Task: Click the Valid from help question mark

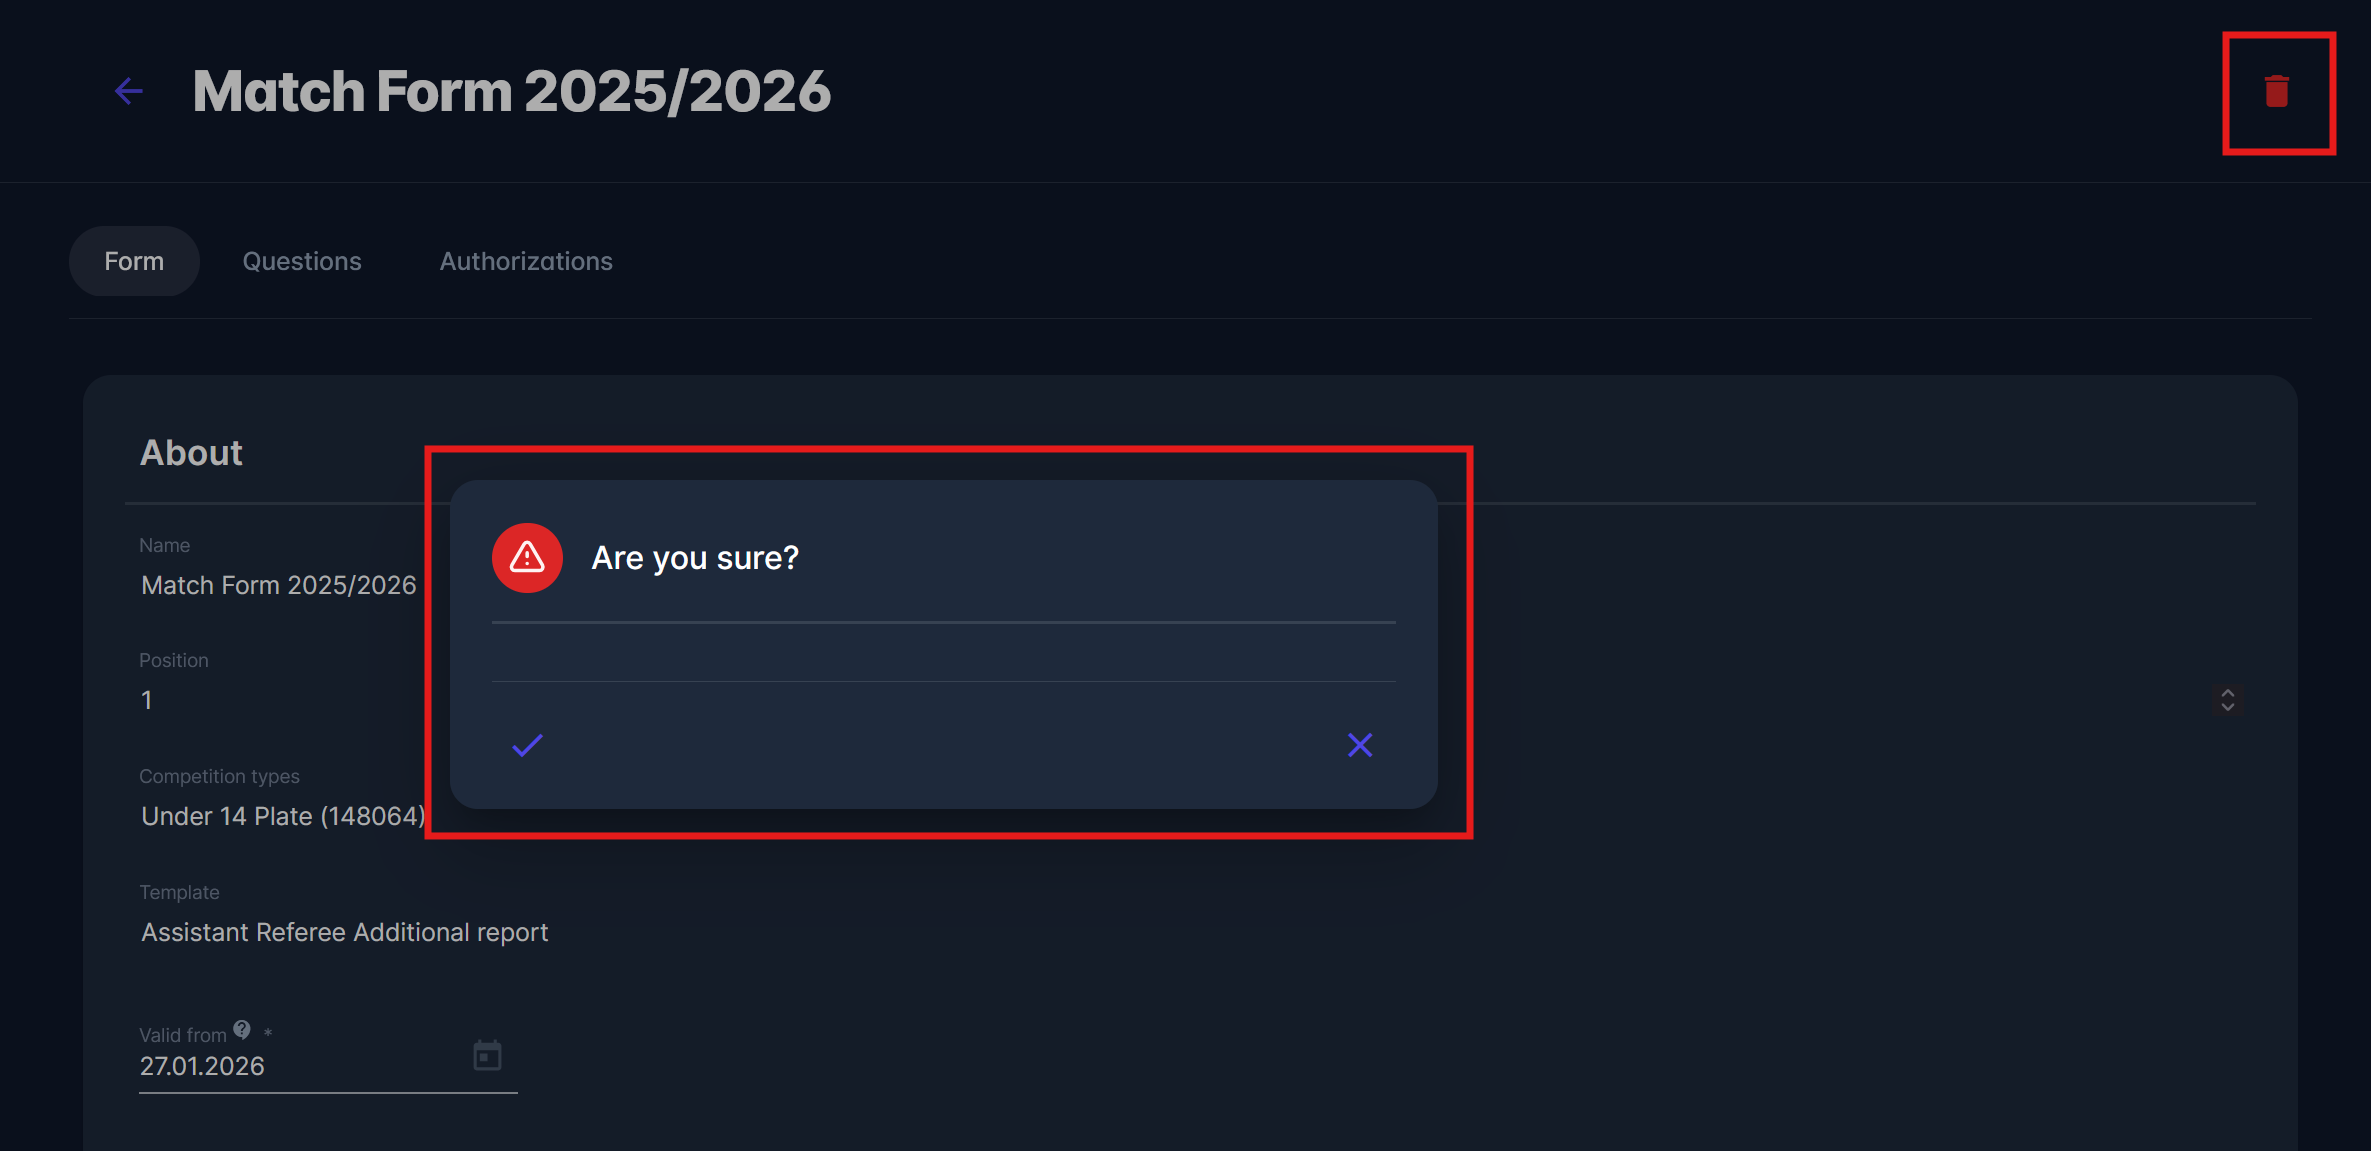Action: tap(242, 1029)
